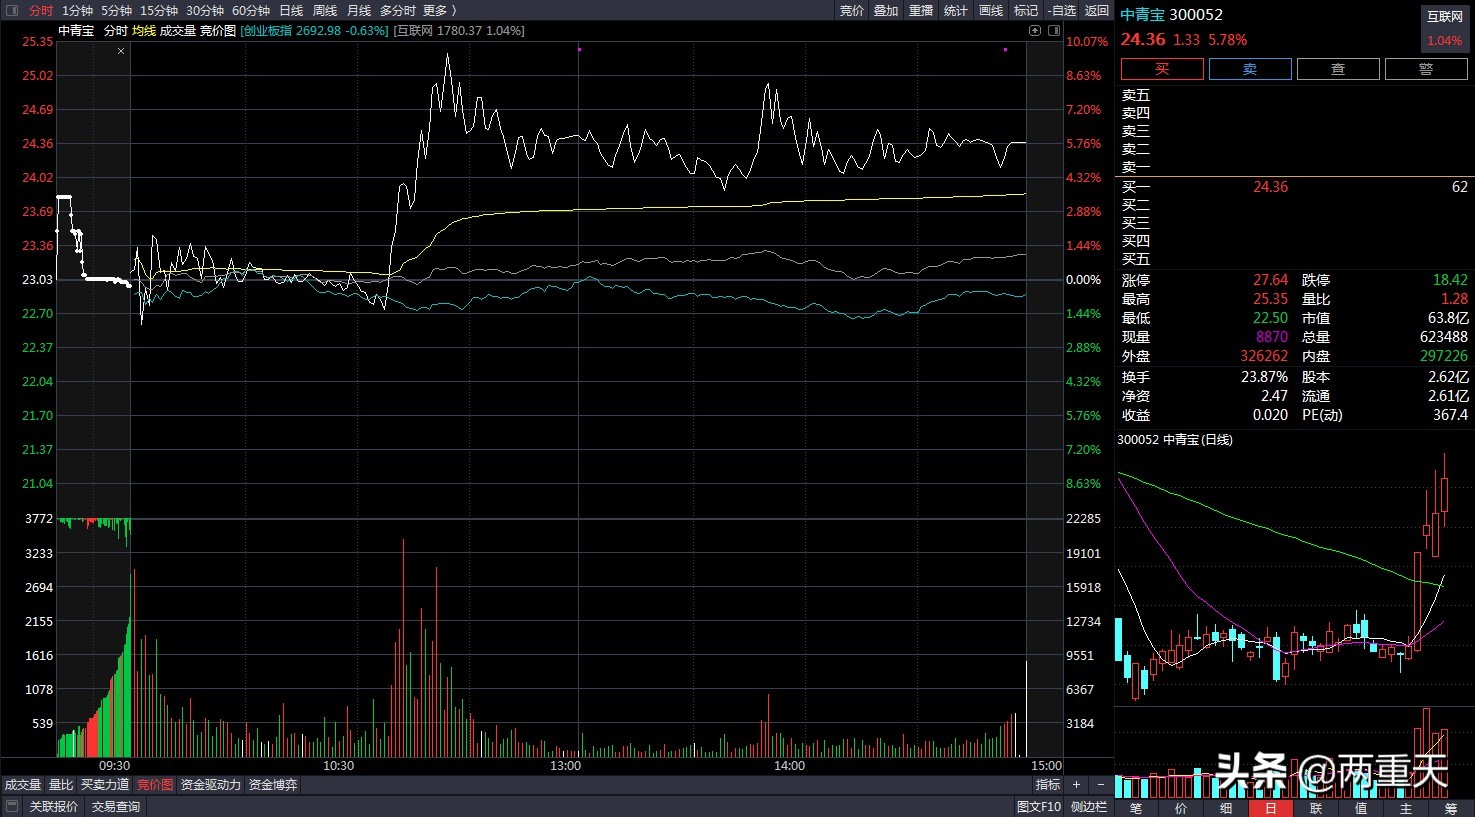This screenshot has height=817, width=1475.
Task: Open the 画线 drawing tool
Action: pos(991,10)
